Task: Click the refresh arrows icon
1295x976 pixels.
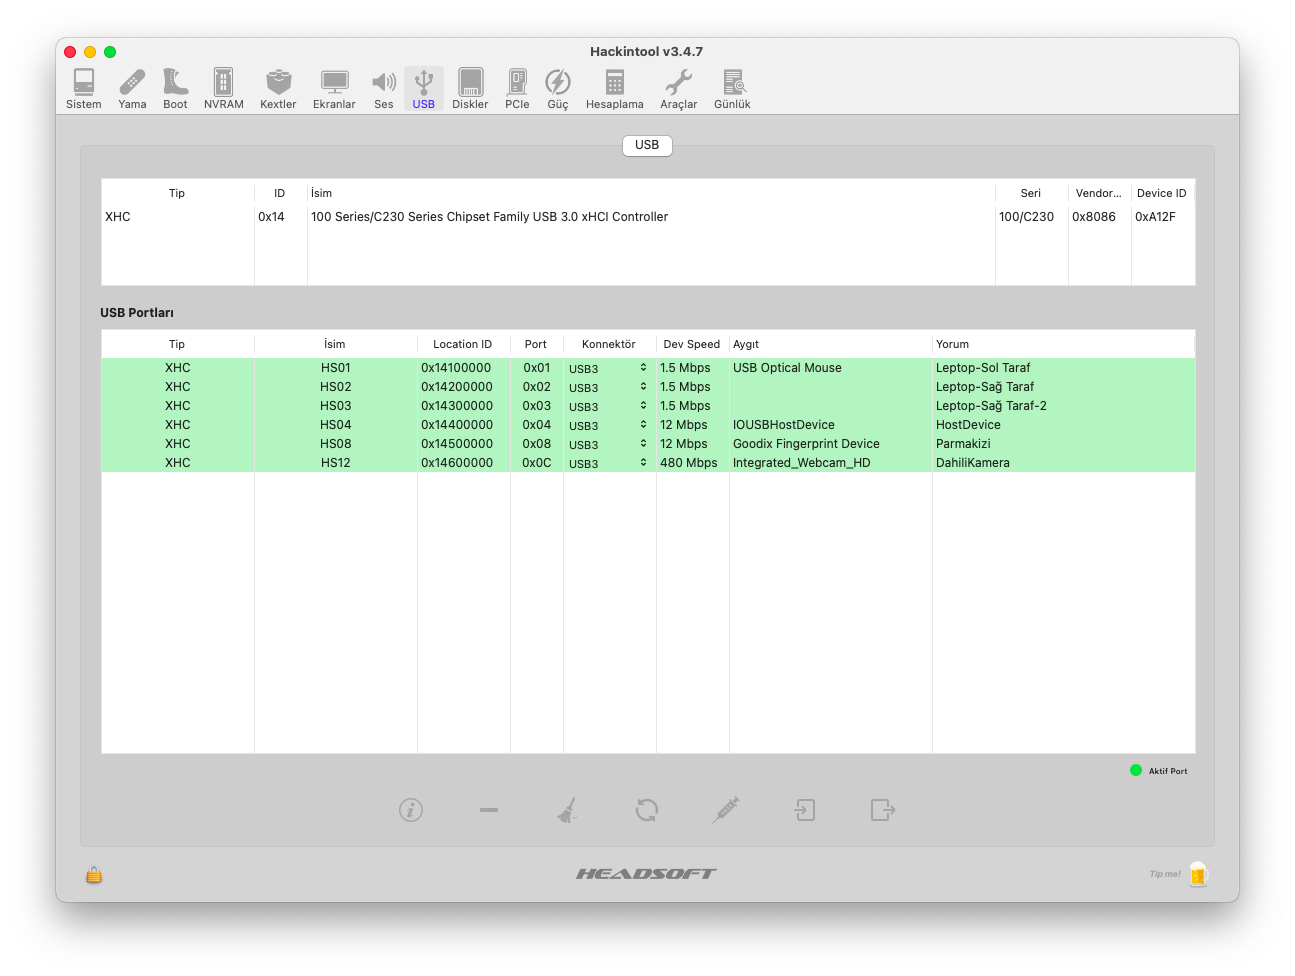Action: tap(647, 810)
